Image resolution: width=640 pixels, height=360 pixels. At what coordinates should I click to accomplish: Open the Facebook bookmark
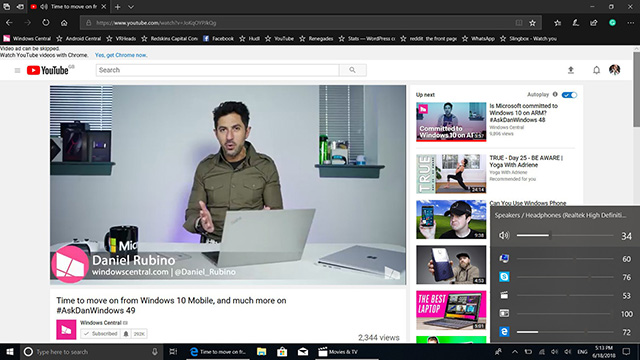coord(218,38)
